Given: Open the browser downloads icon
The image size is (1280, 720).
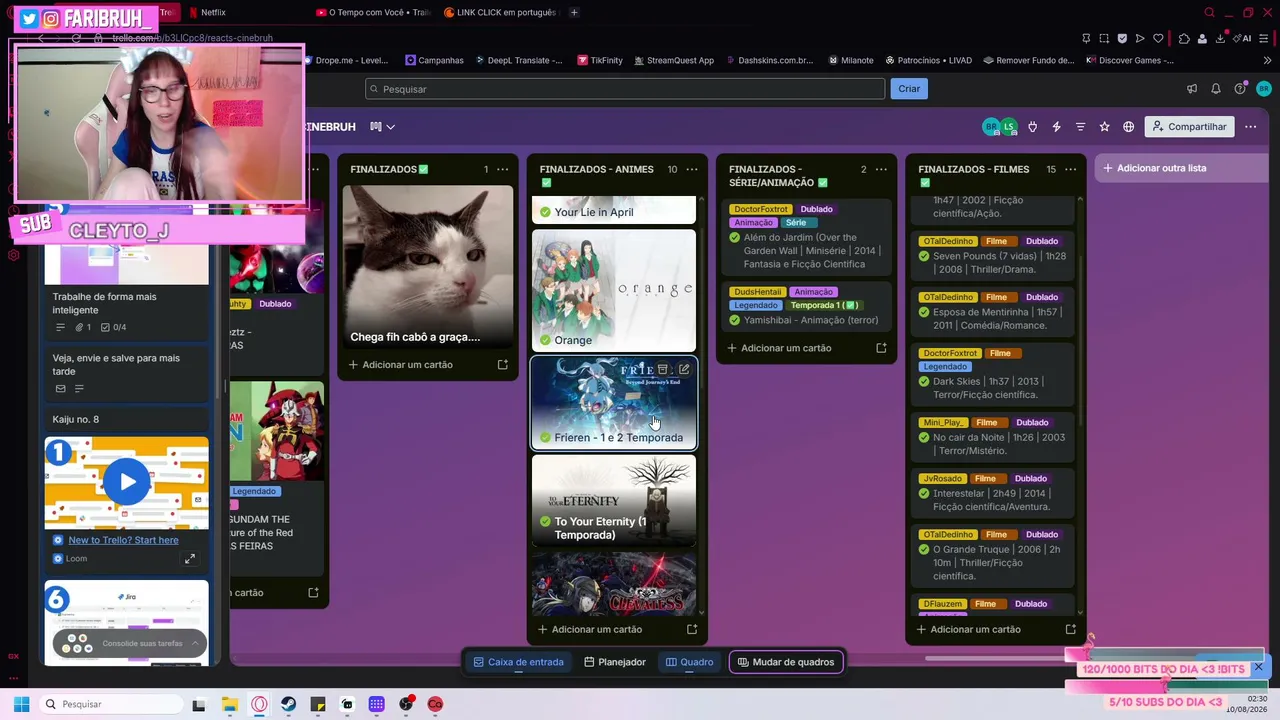Looking at the screenshot, I should (x=1221, y=39).
